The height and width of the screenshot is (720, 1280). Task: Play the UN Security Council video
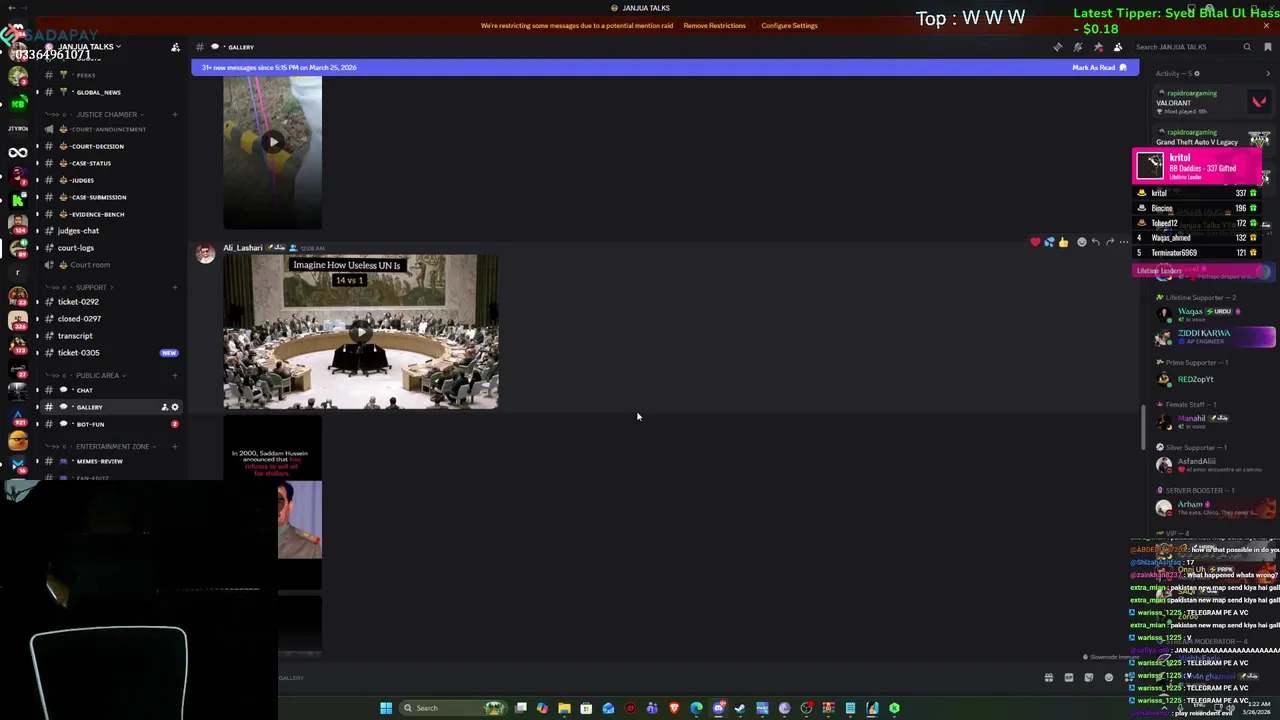361,331
